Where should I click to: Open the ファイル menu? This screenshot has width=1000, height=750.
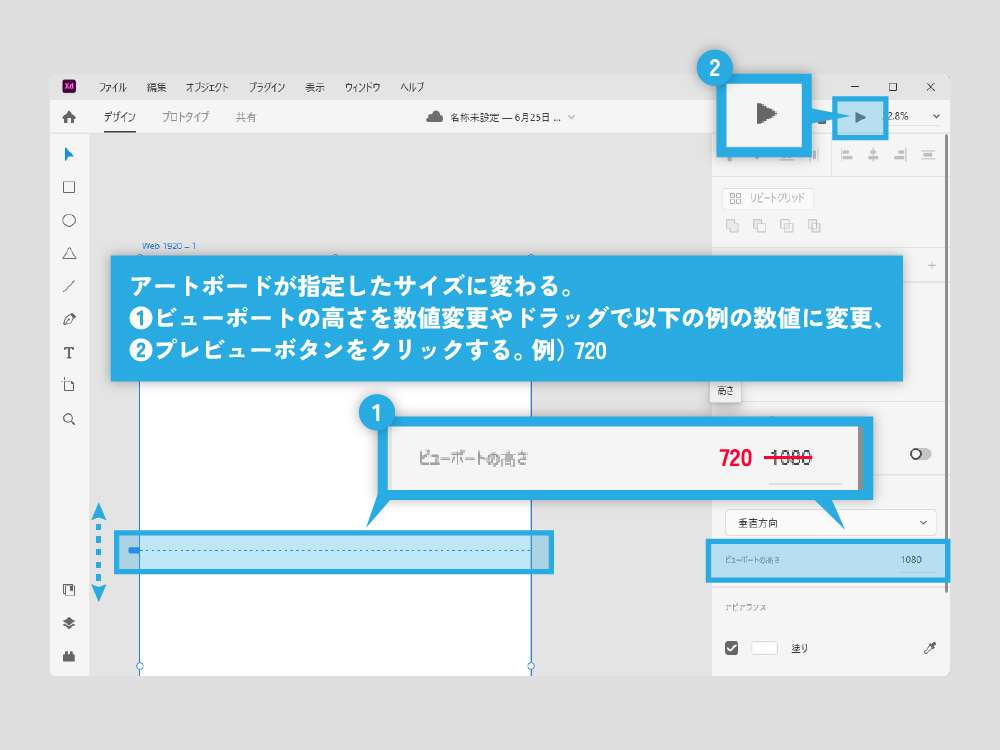112,87
